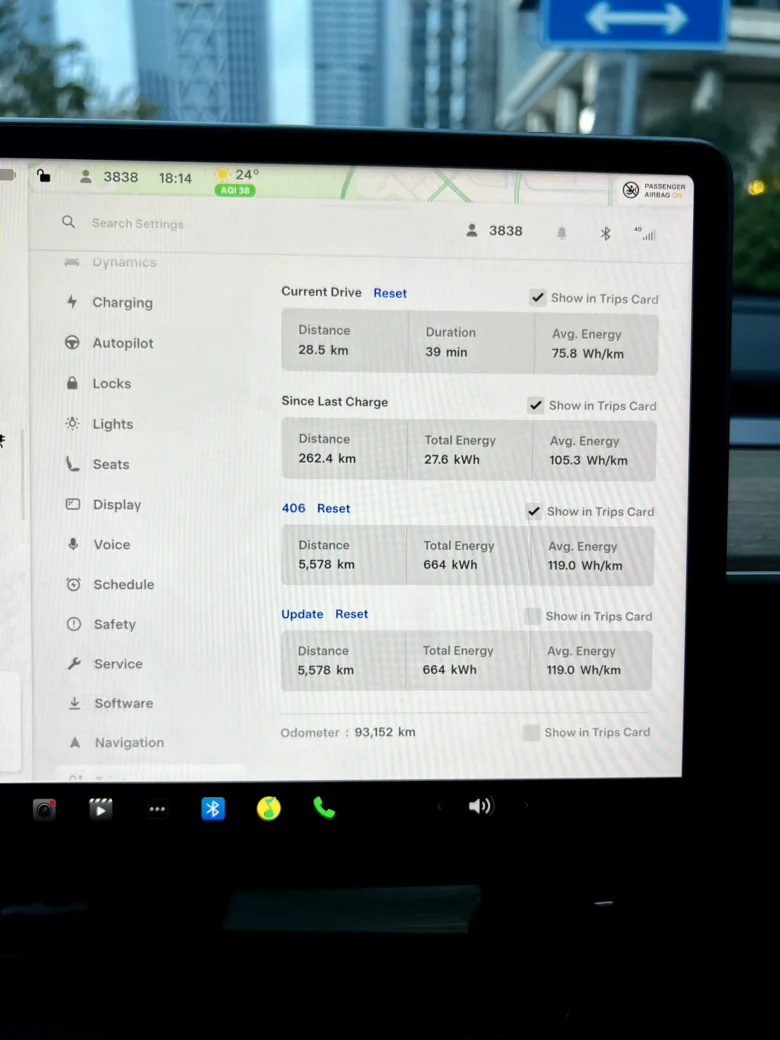The height and width of the screenshot is (1040, 780).
Task: Tap the volume speaker icon
Action: coord(480,806)
